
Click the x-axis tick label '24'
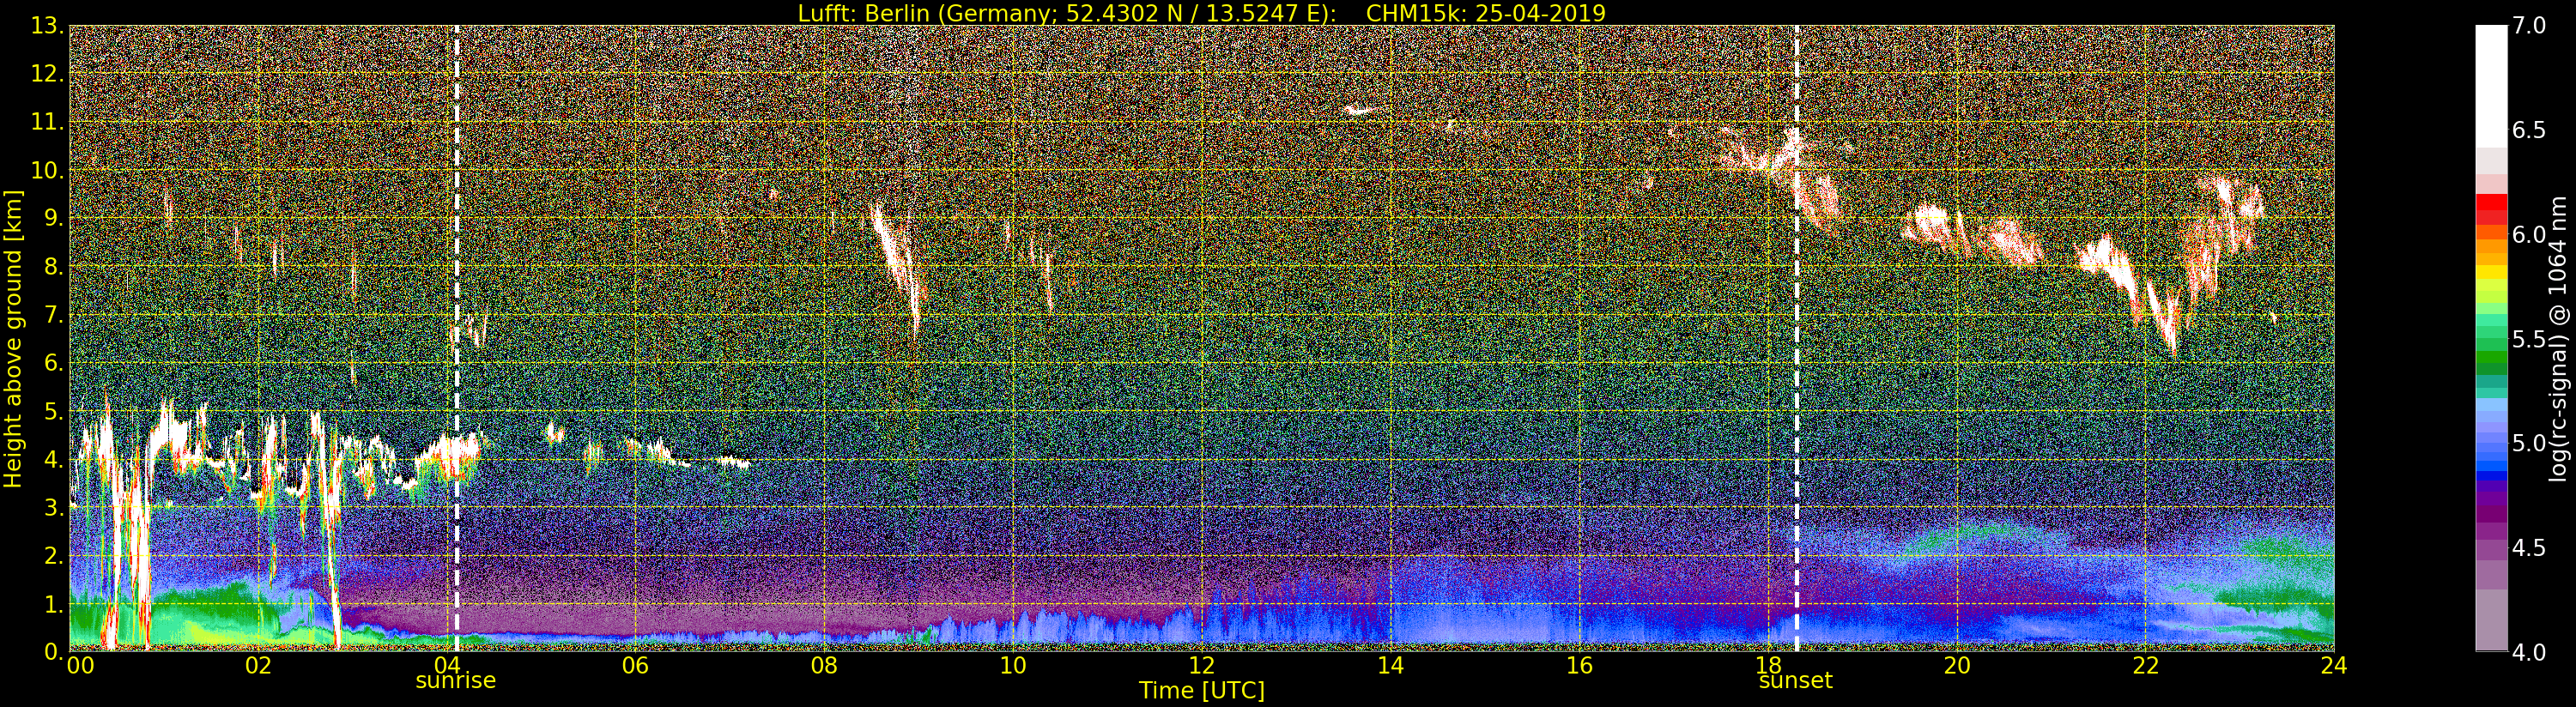pos(2334,665)
